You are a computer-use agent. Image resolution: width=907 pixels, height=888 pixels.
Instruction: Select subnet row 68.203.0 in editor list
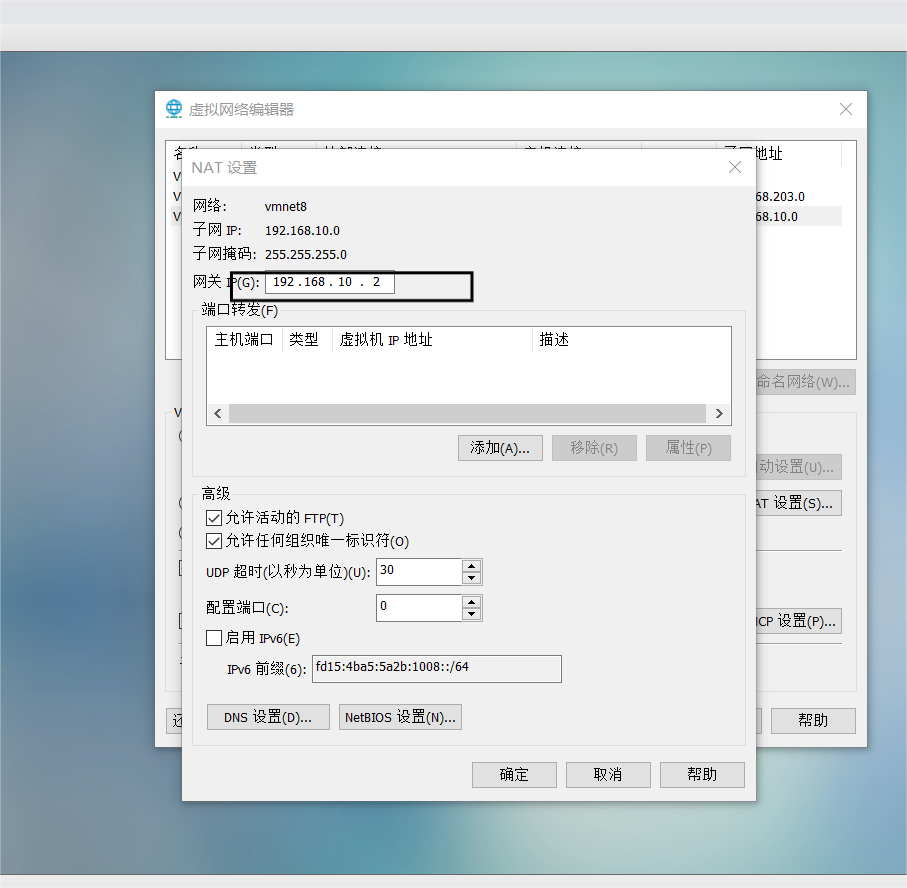tap(798, 197)
